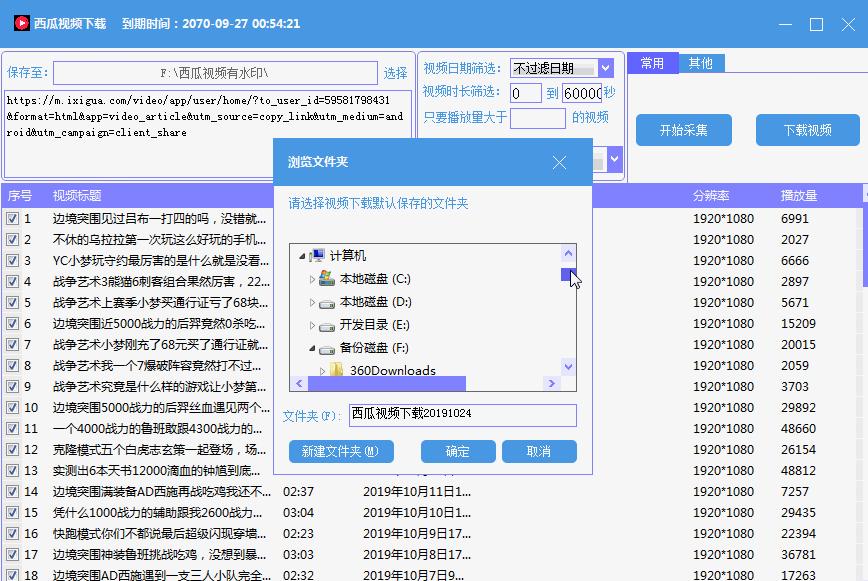868x581 pixels.
Task: Click the 保存至 save path field
Action: (215, 73)
